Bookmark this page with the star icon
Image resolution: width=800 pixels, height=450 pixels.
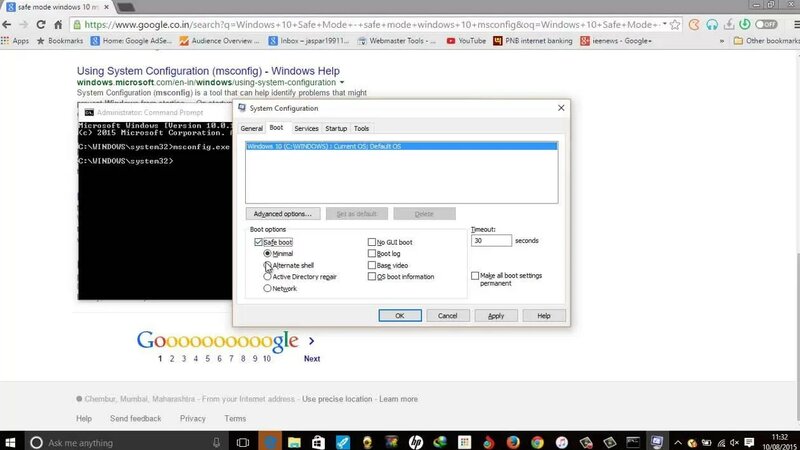[x=674, y=24]
